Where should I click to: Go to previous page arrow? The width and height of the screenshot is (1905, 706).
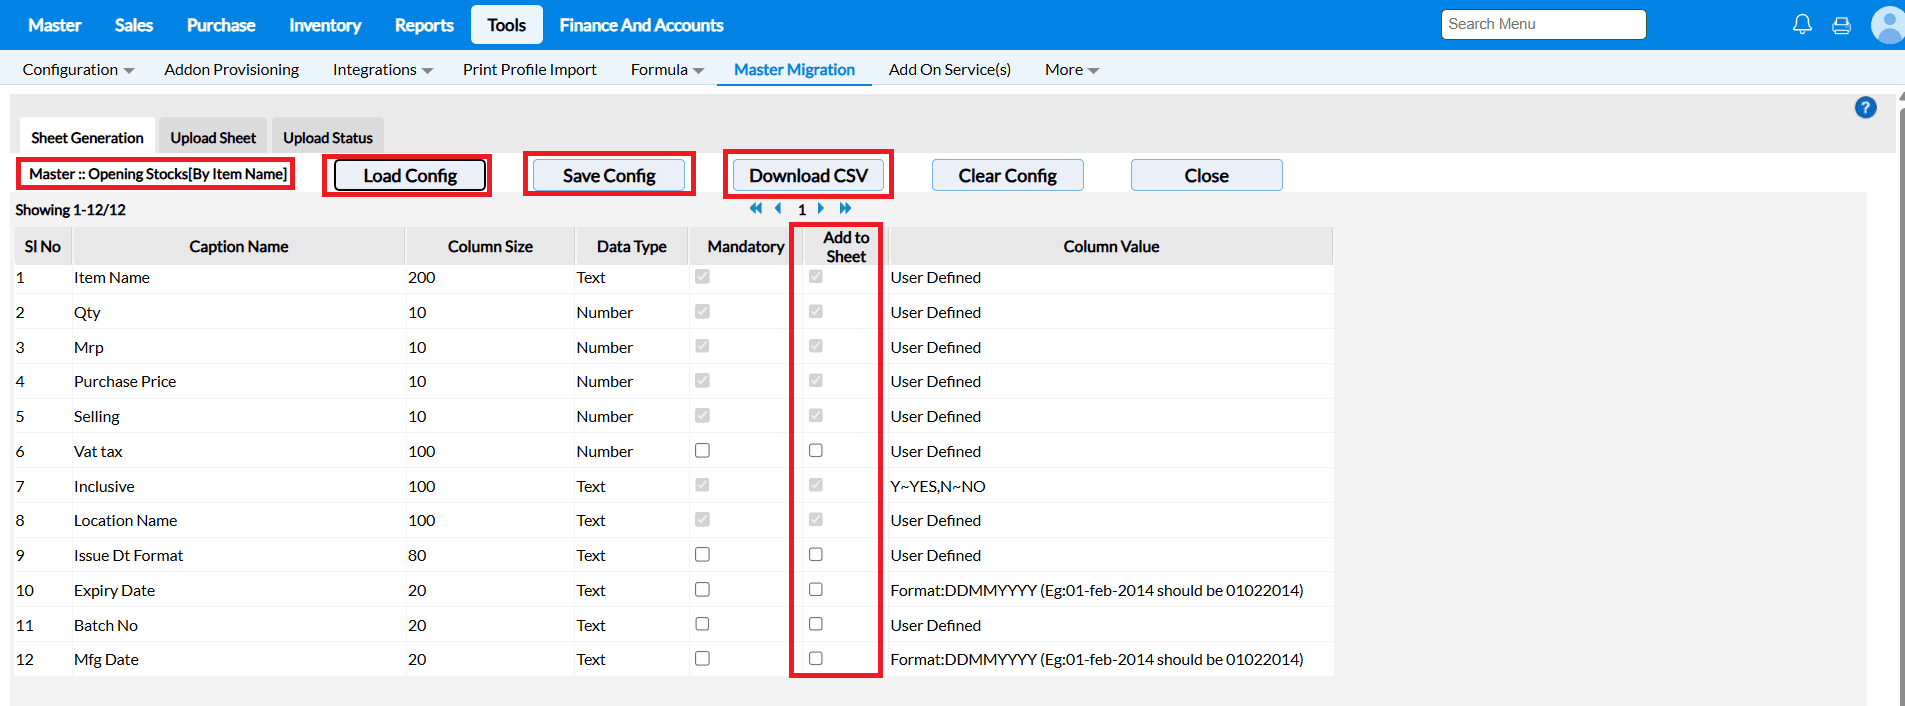778,208
